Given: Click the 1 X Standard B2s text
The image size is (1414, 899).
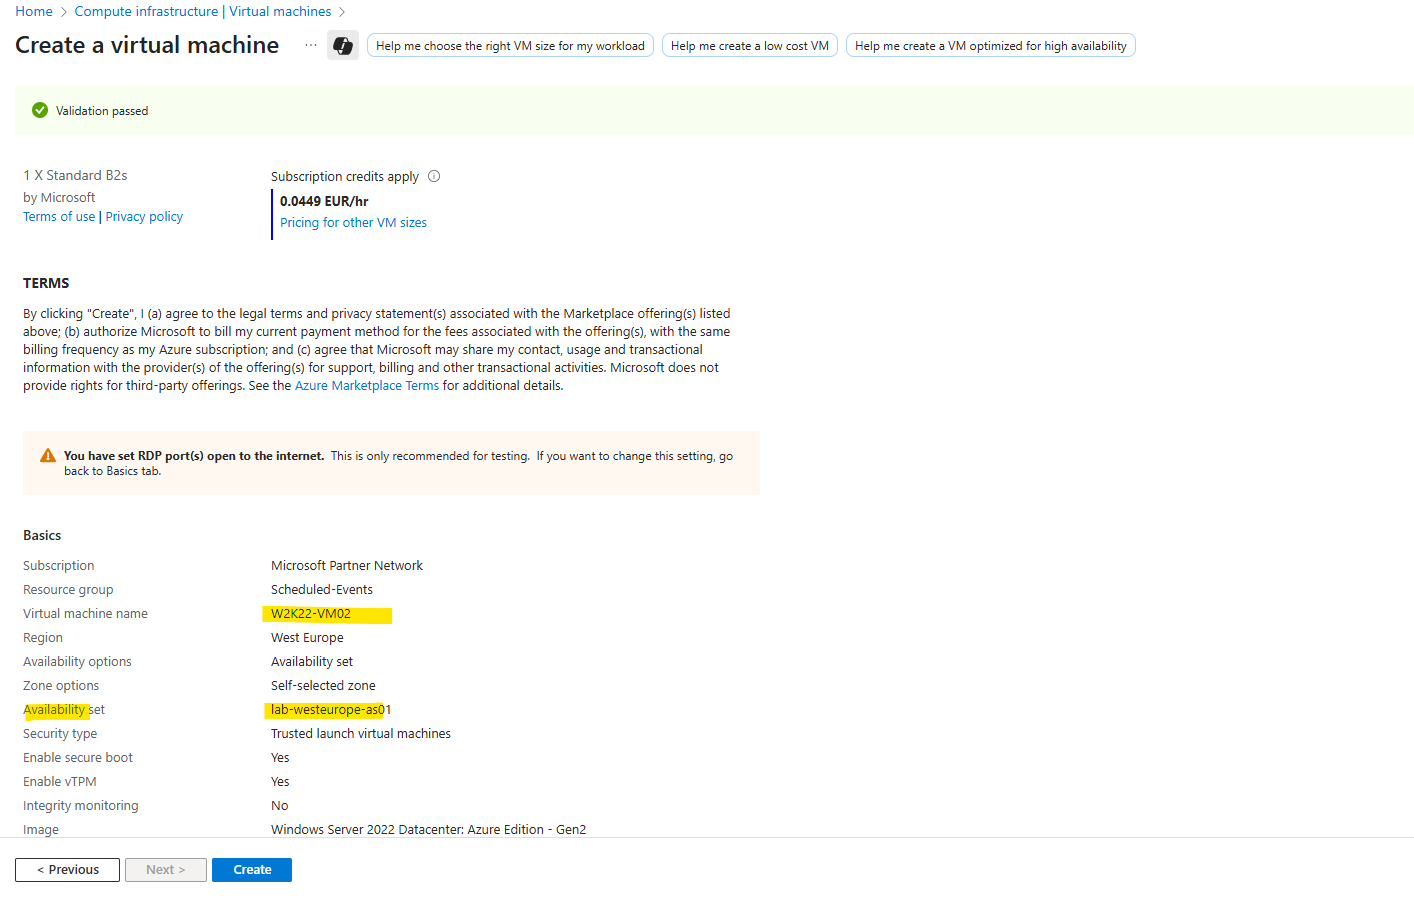Looking at the screenshot, I should click(x=75, y=175).
